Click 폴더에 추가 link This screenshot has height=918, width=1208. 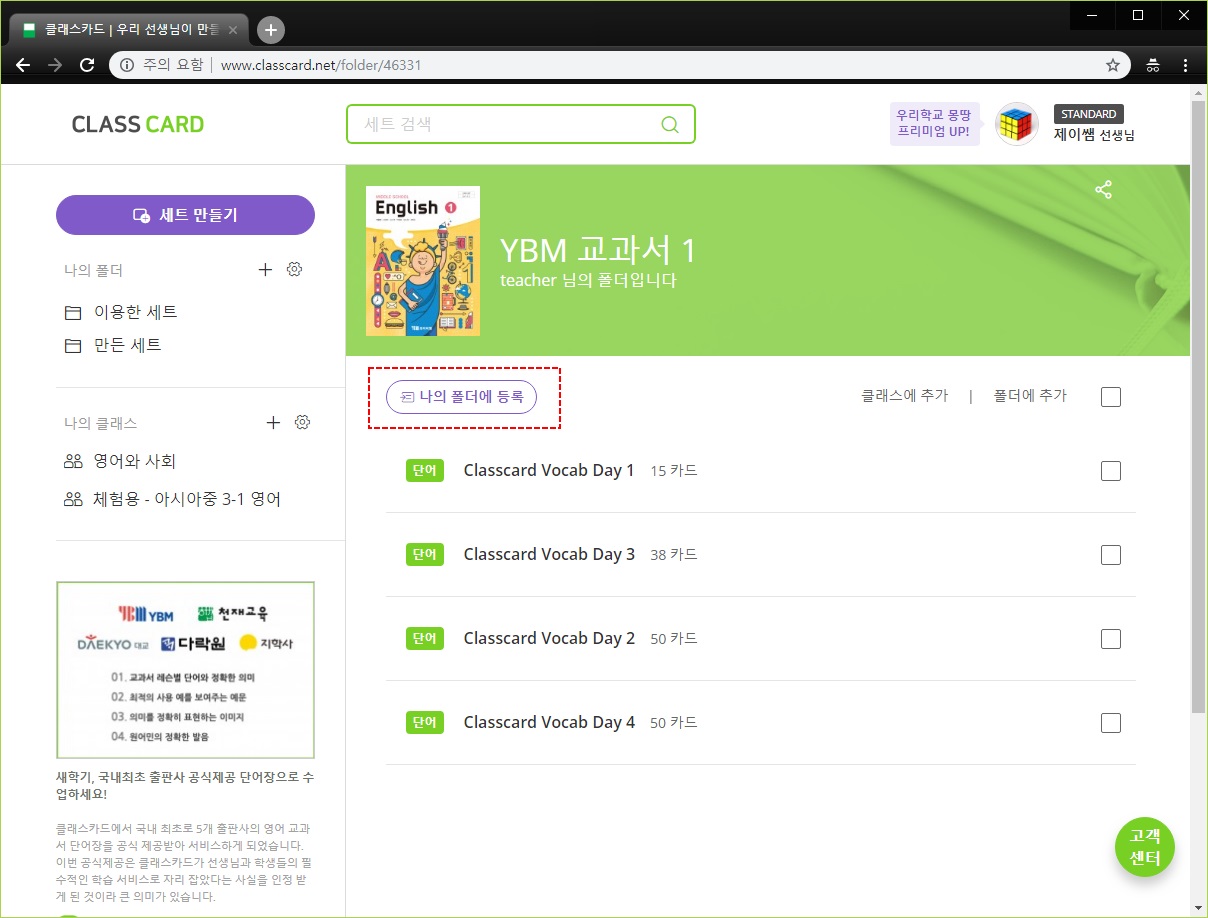pyautogui.click(x=1030, y=396)
